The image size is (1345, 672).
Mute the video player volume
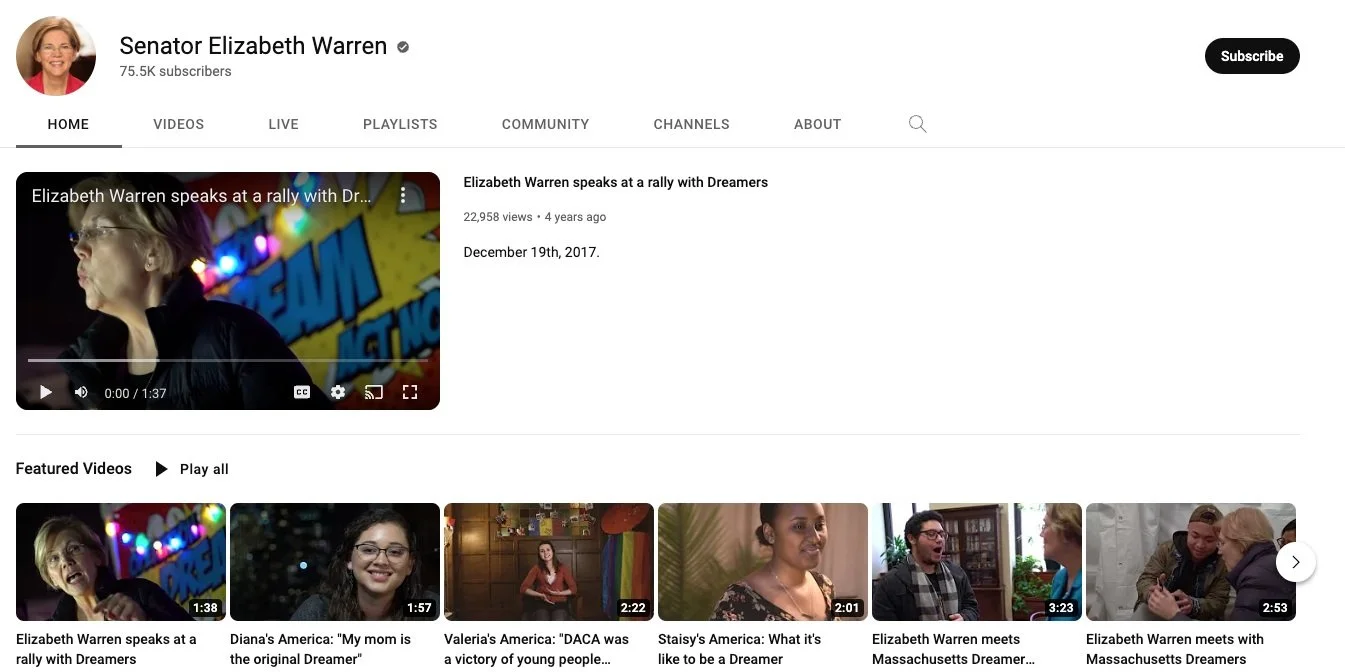pyautogui.click(x=81, y=392)
